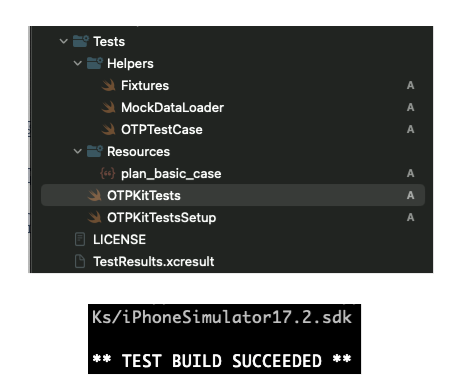The width and height of the screenshot is (462, 387).
Task: Click the LICENSE document icon
Action: point(80,239)
